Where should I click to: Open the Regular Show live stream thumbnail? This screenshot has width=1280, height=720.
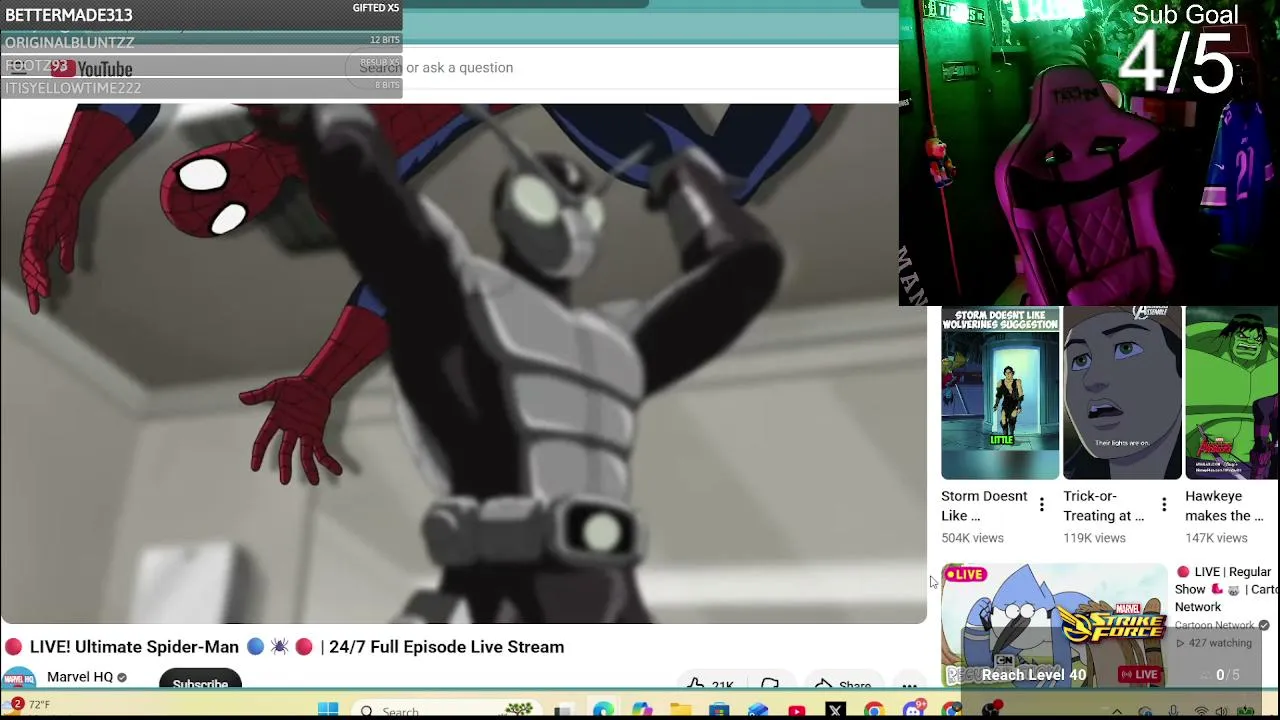click(x=1054, y=625)
